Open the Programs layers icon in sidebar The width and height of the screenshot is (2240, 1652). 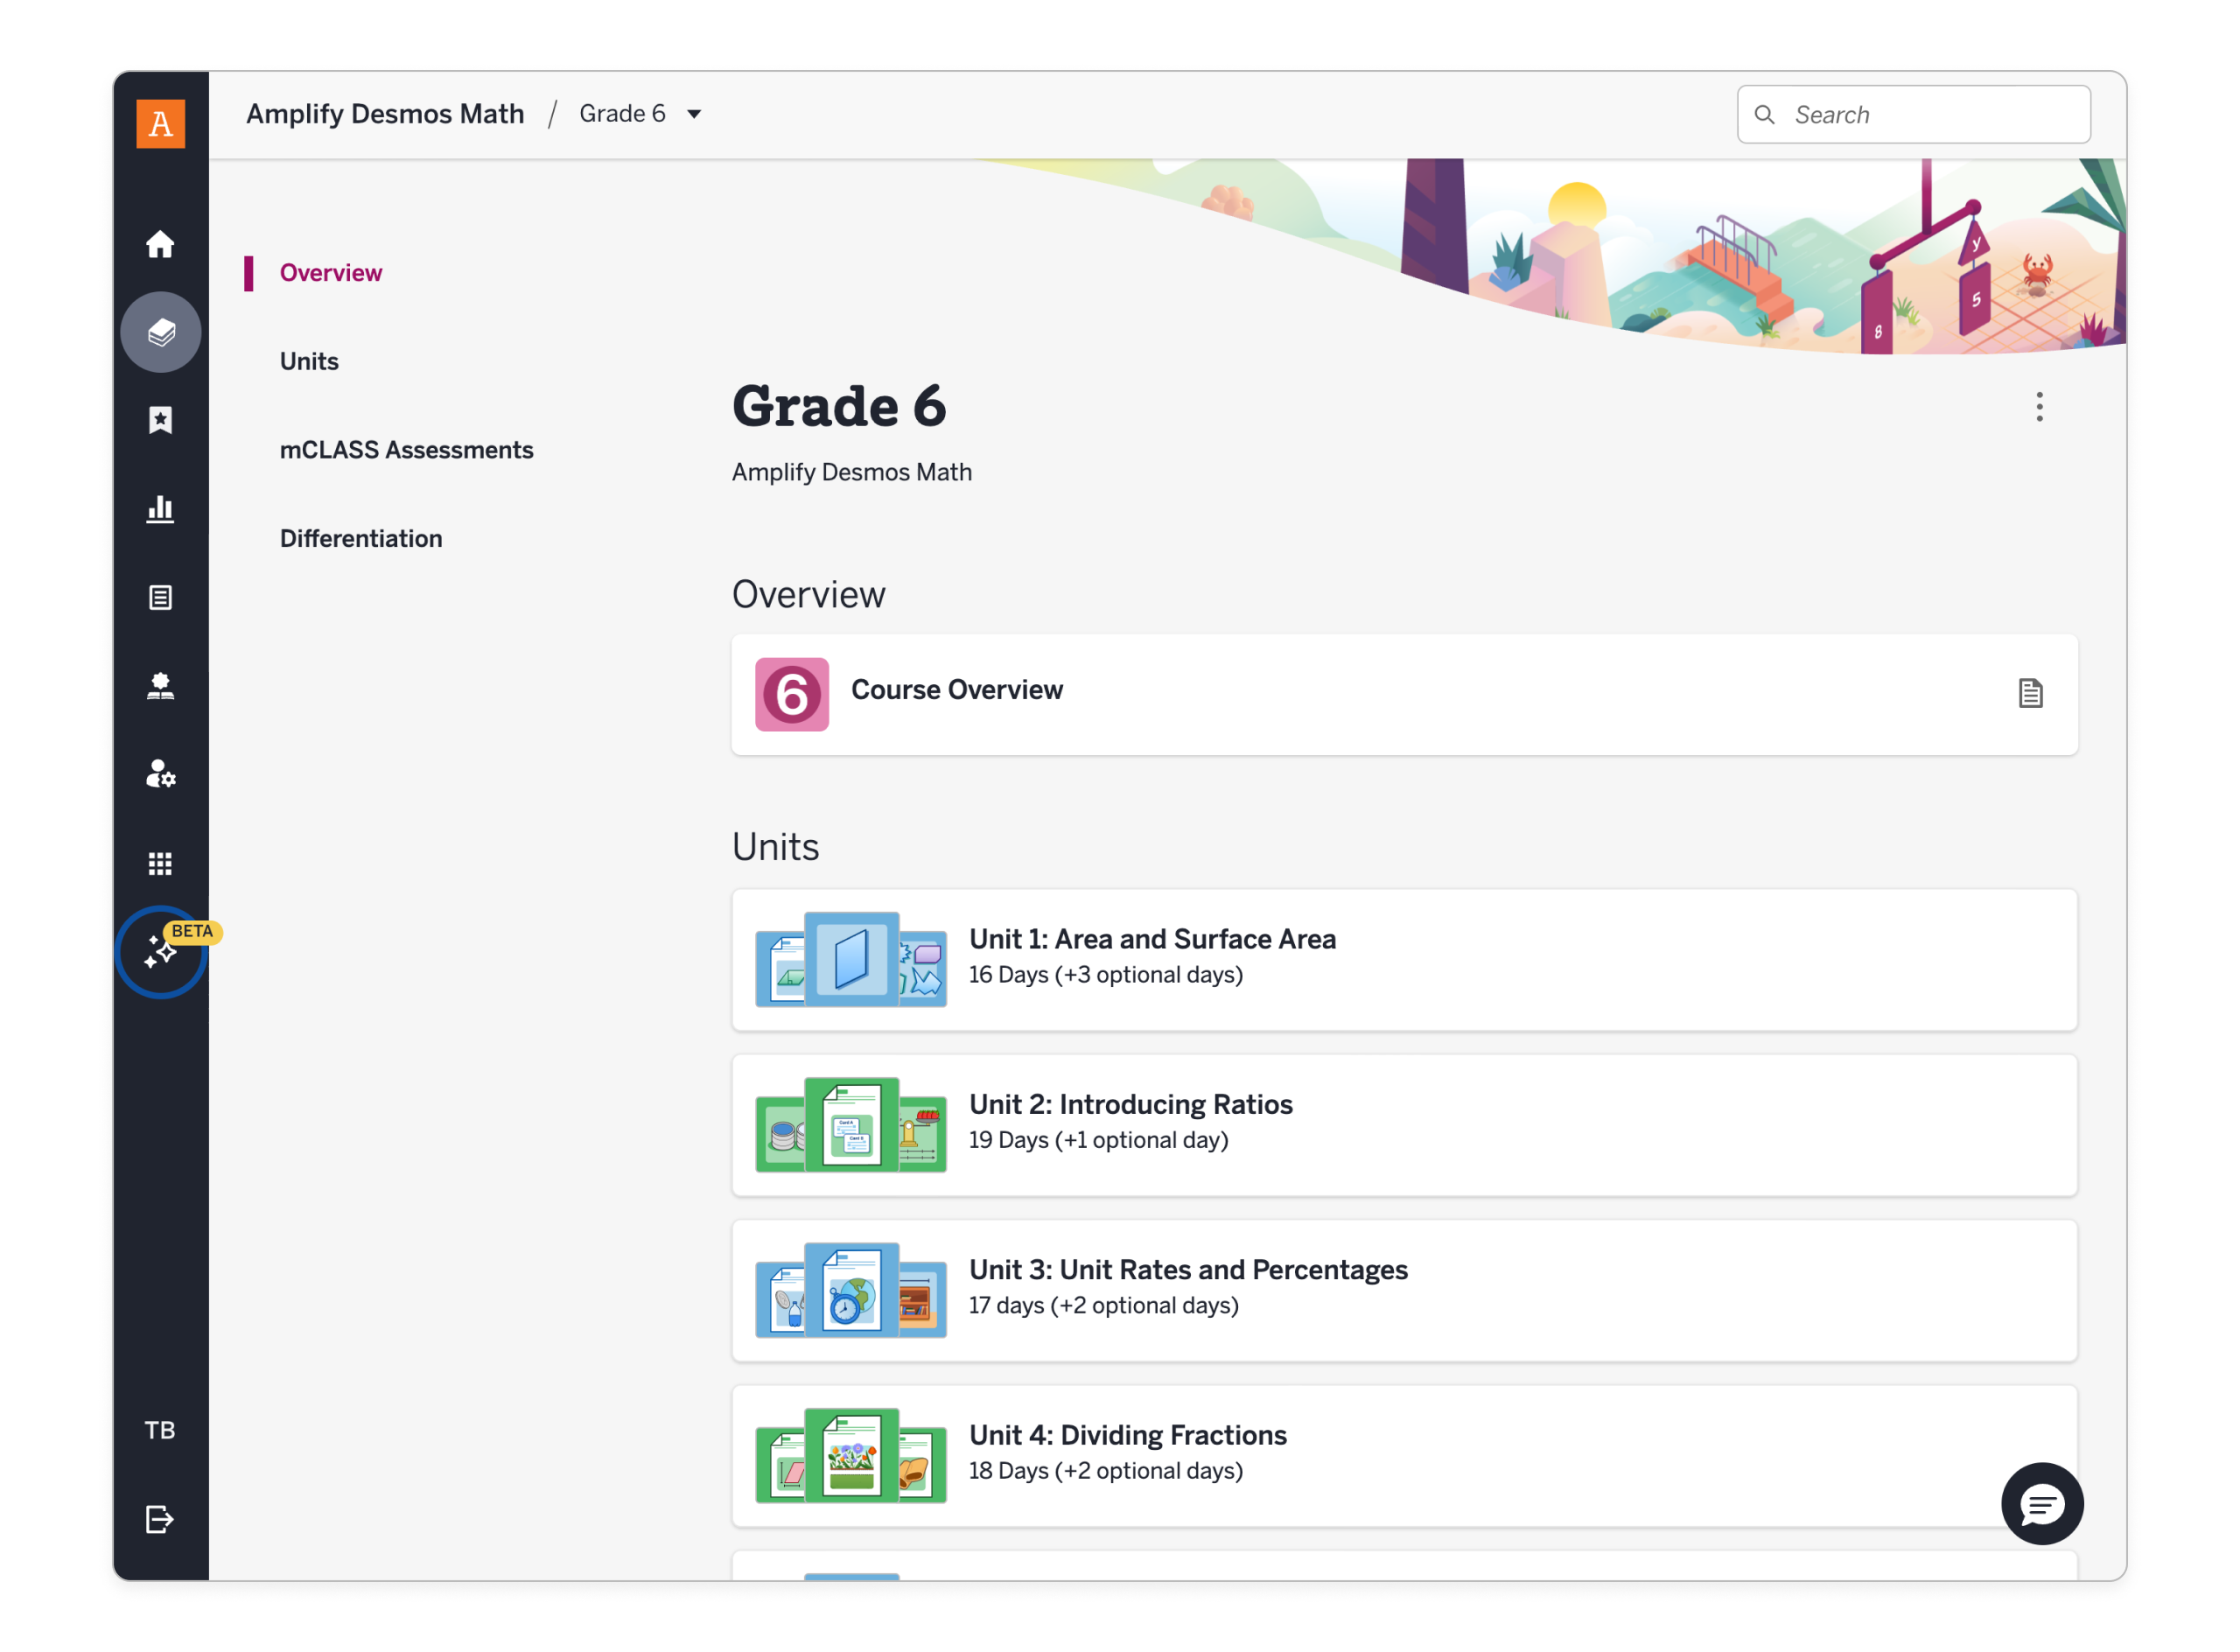click(161, 333)
